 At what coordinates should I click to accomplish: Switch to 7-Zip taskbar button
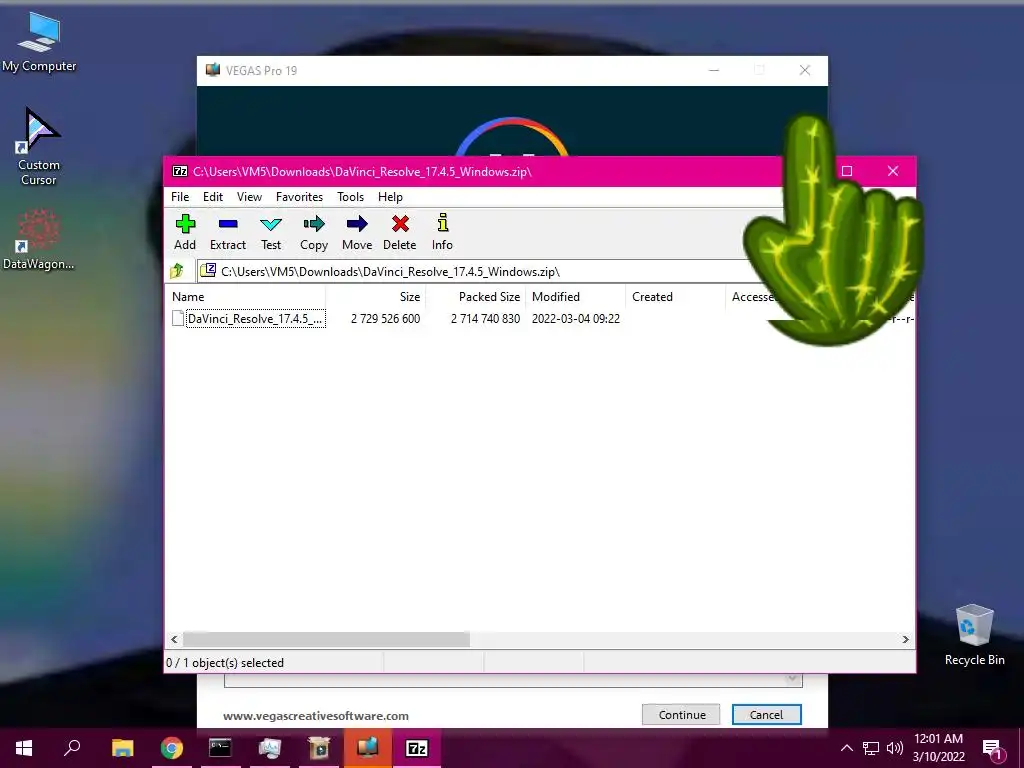click(417, 748)
